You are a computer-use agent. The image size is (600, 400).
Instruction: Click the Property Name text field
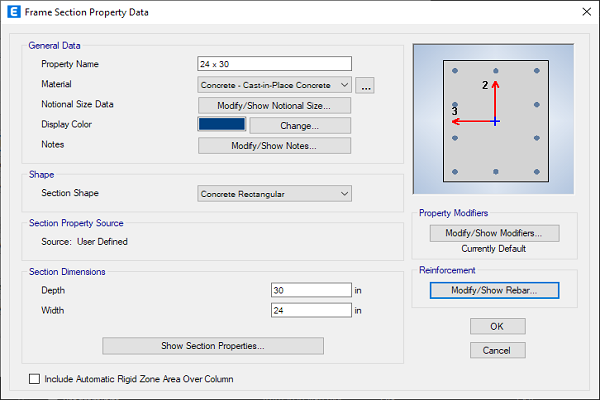[x=275, y=65]
